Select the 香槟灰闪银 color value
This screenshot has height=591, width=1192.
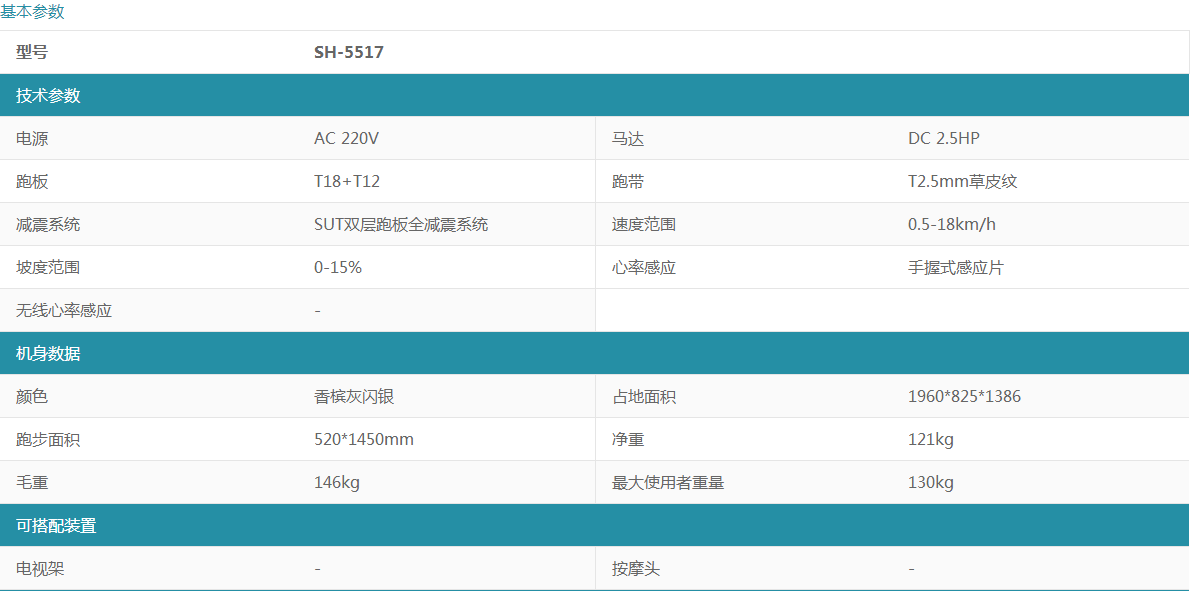coord(354,397)
